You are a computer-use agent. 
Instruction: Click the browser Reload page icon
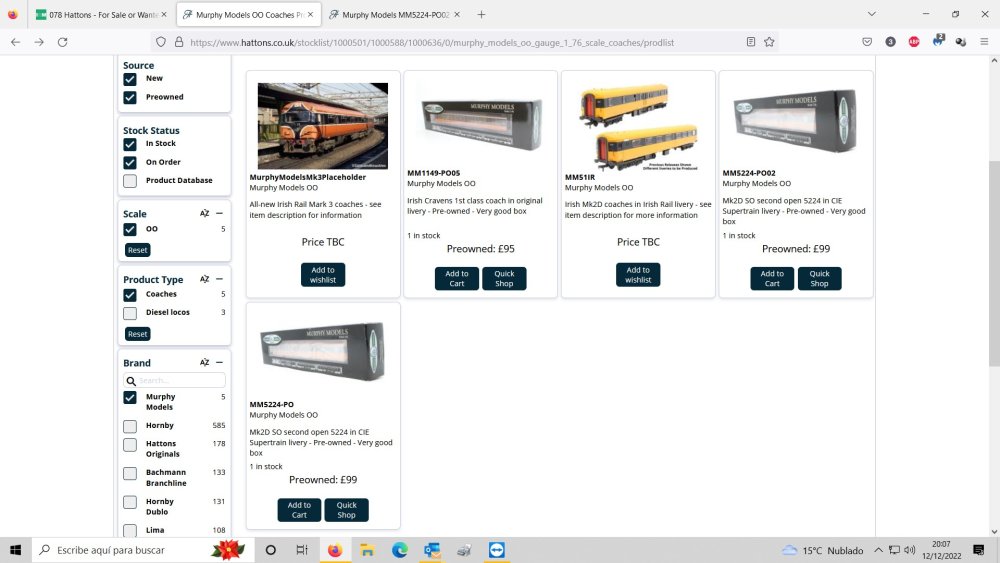62,42
